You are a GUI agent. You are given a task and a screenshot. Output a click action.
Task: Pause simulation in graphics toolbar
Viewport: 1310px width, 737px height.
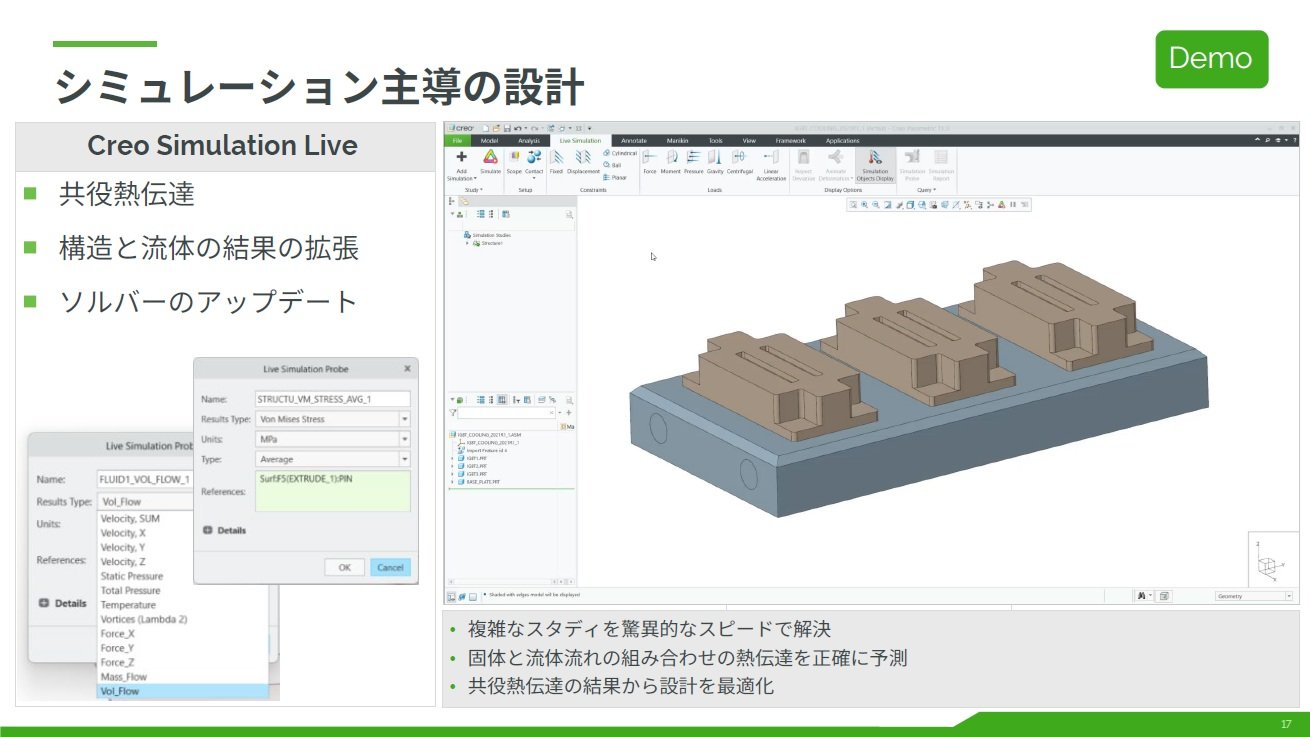(1013, 205)
